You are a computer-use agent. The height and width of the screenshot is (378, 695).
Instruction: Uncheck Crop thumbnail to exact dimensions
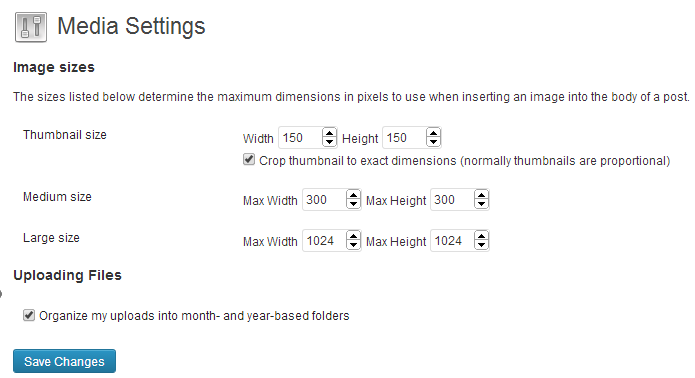[249, 160]
